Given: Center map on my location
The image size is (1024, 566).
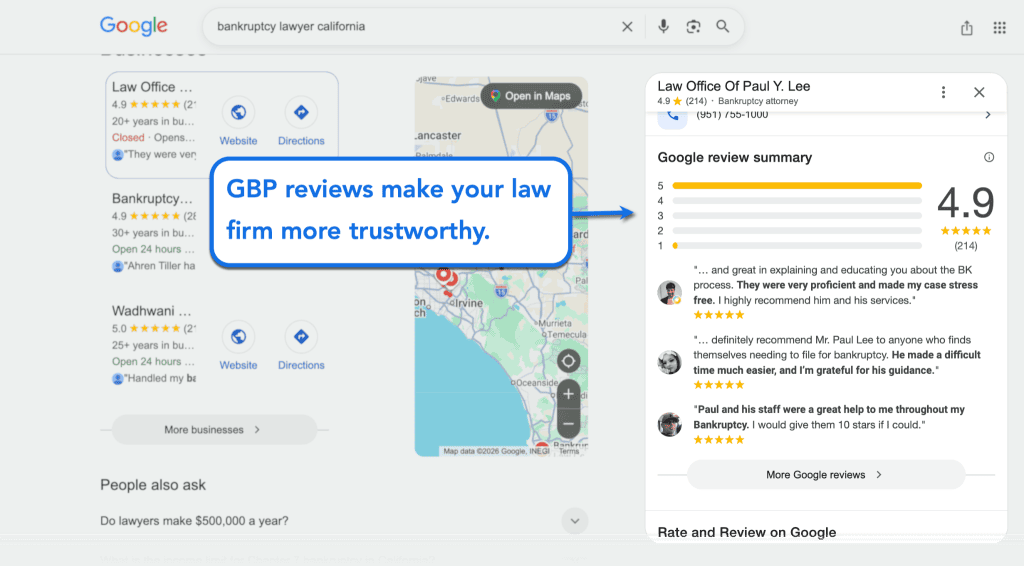Looking at the screenshot, I should tap(568, 360).
